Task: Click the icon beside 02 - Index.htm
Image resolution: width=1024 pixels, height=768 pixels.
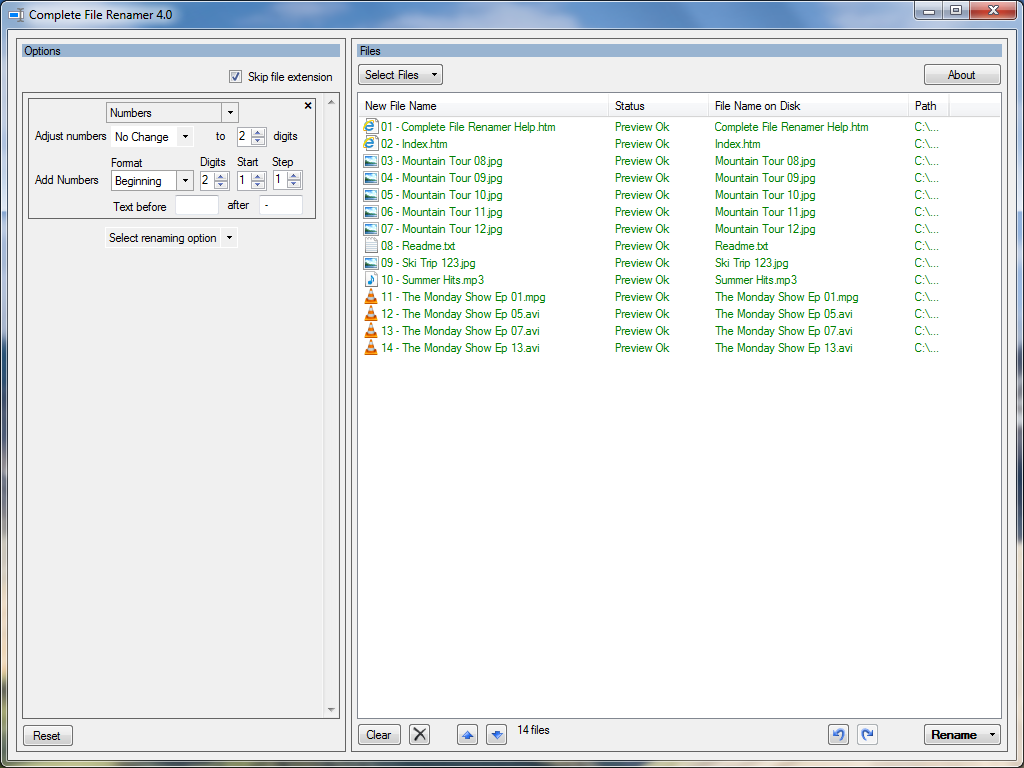Action: [370, 144]
